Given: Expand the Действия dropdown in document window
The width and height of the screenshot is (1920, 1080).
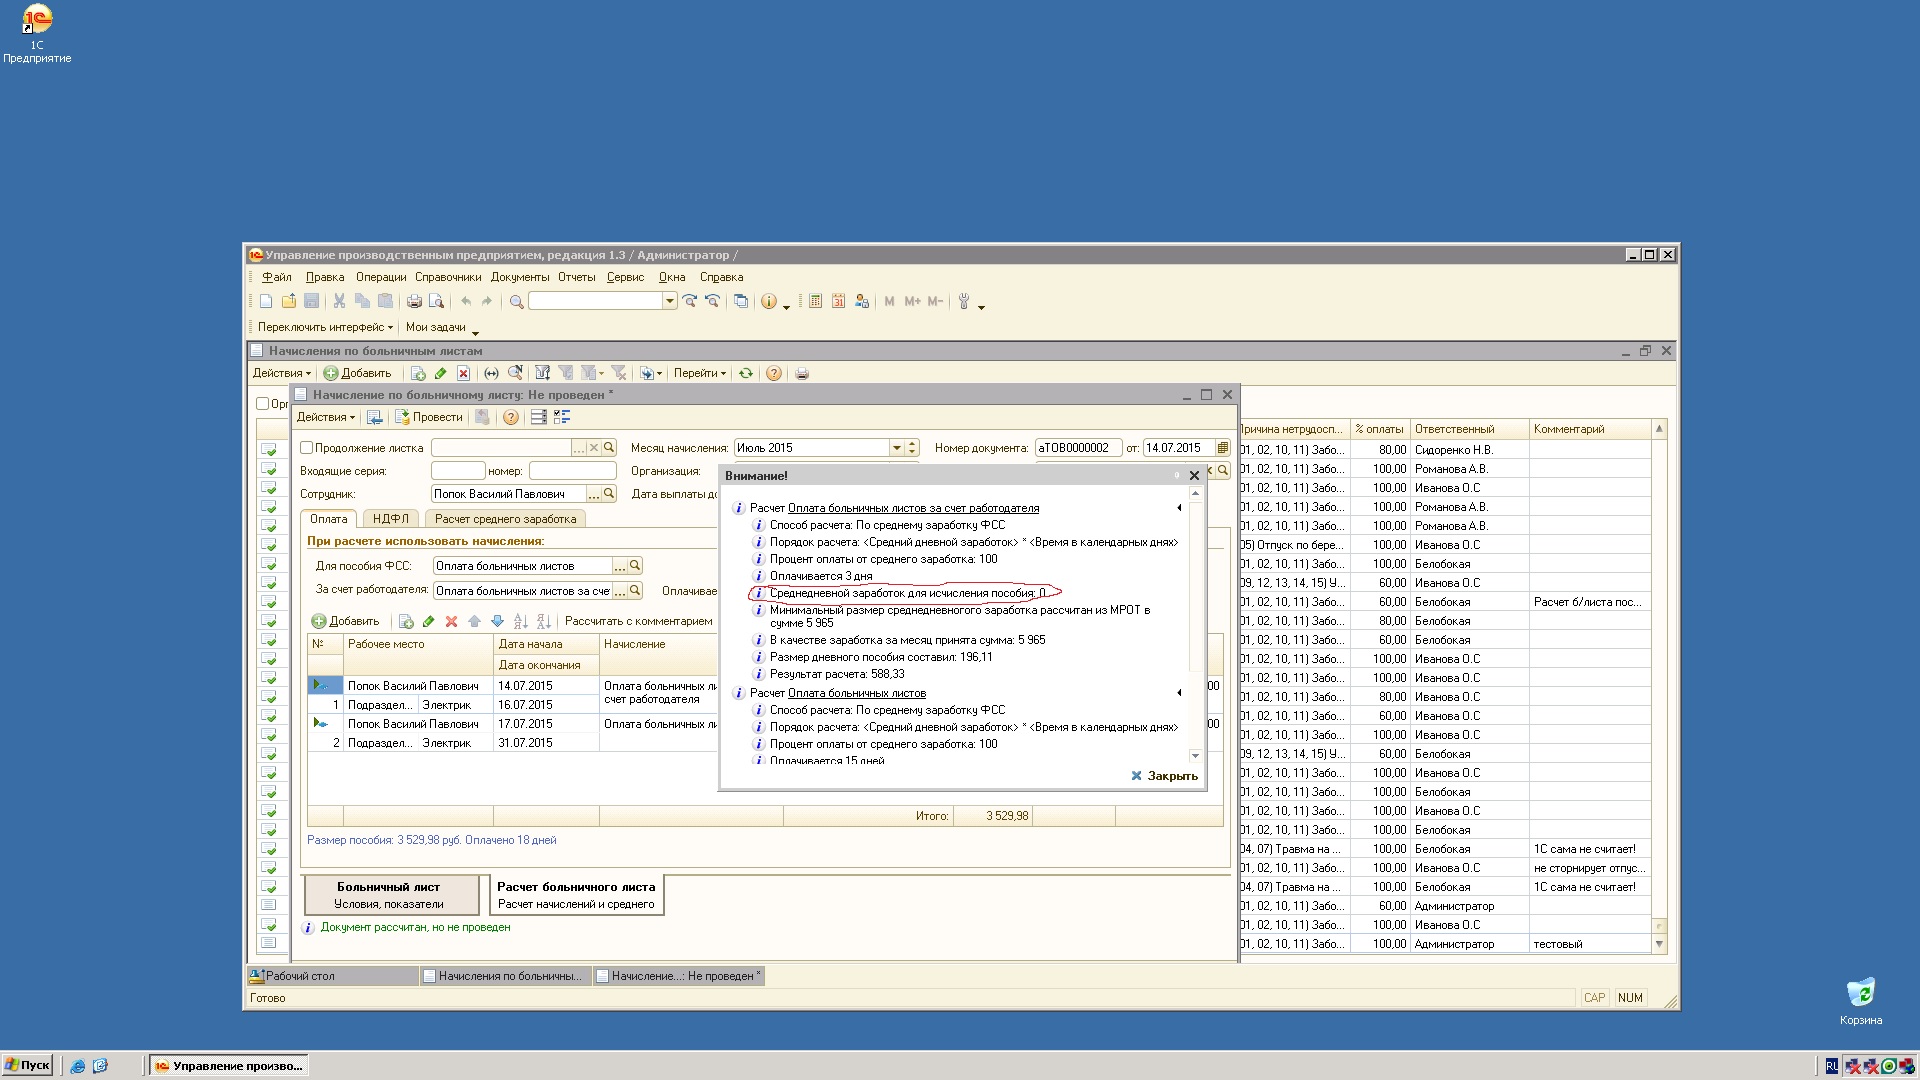Looking at the screenshot, I should (325, 418).
